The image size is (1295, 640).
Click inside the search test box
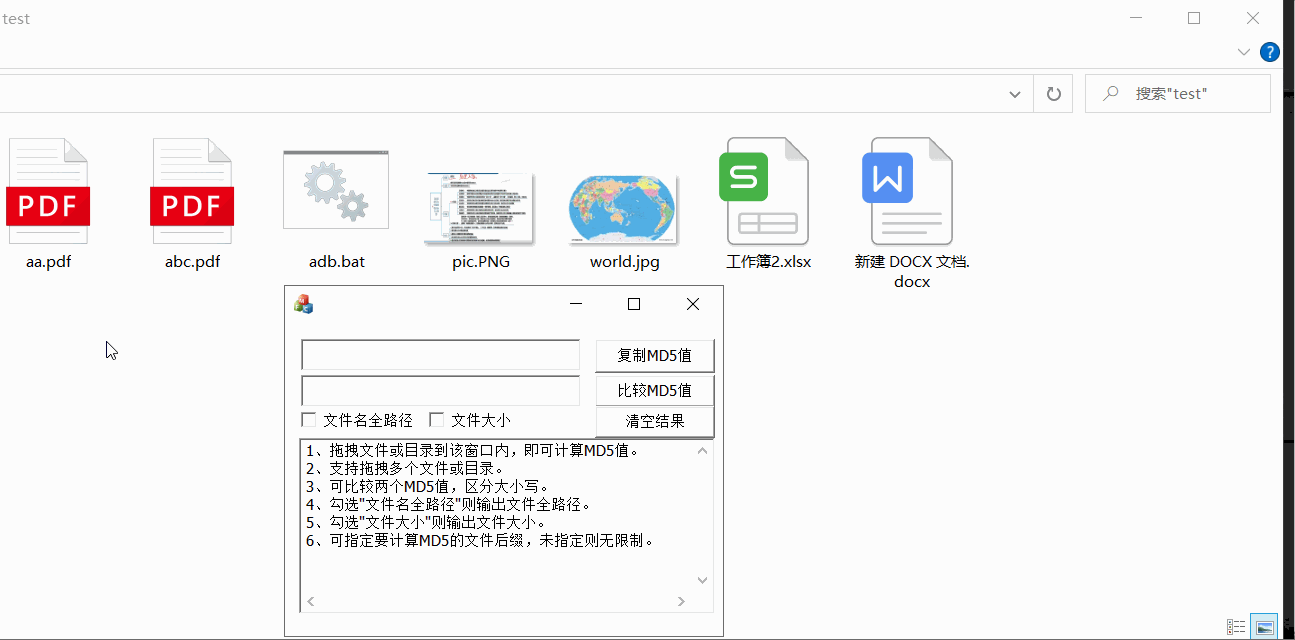coord(1180,93)
